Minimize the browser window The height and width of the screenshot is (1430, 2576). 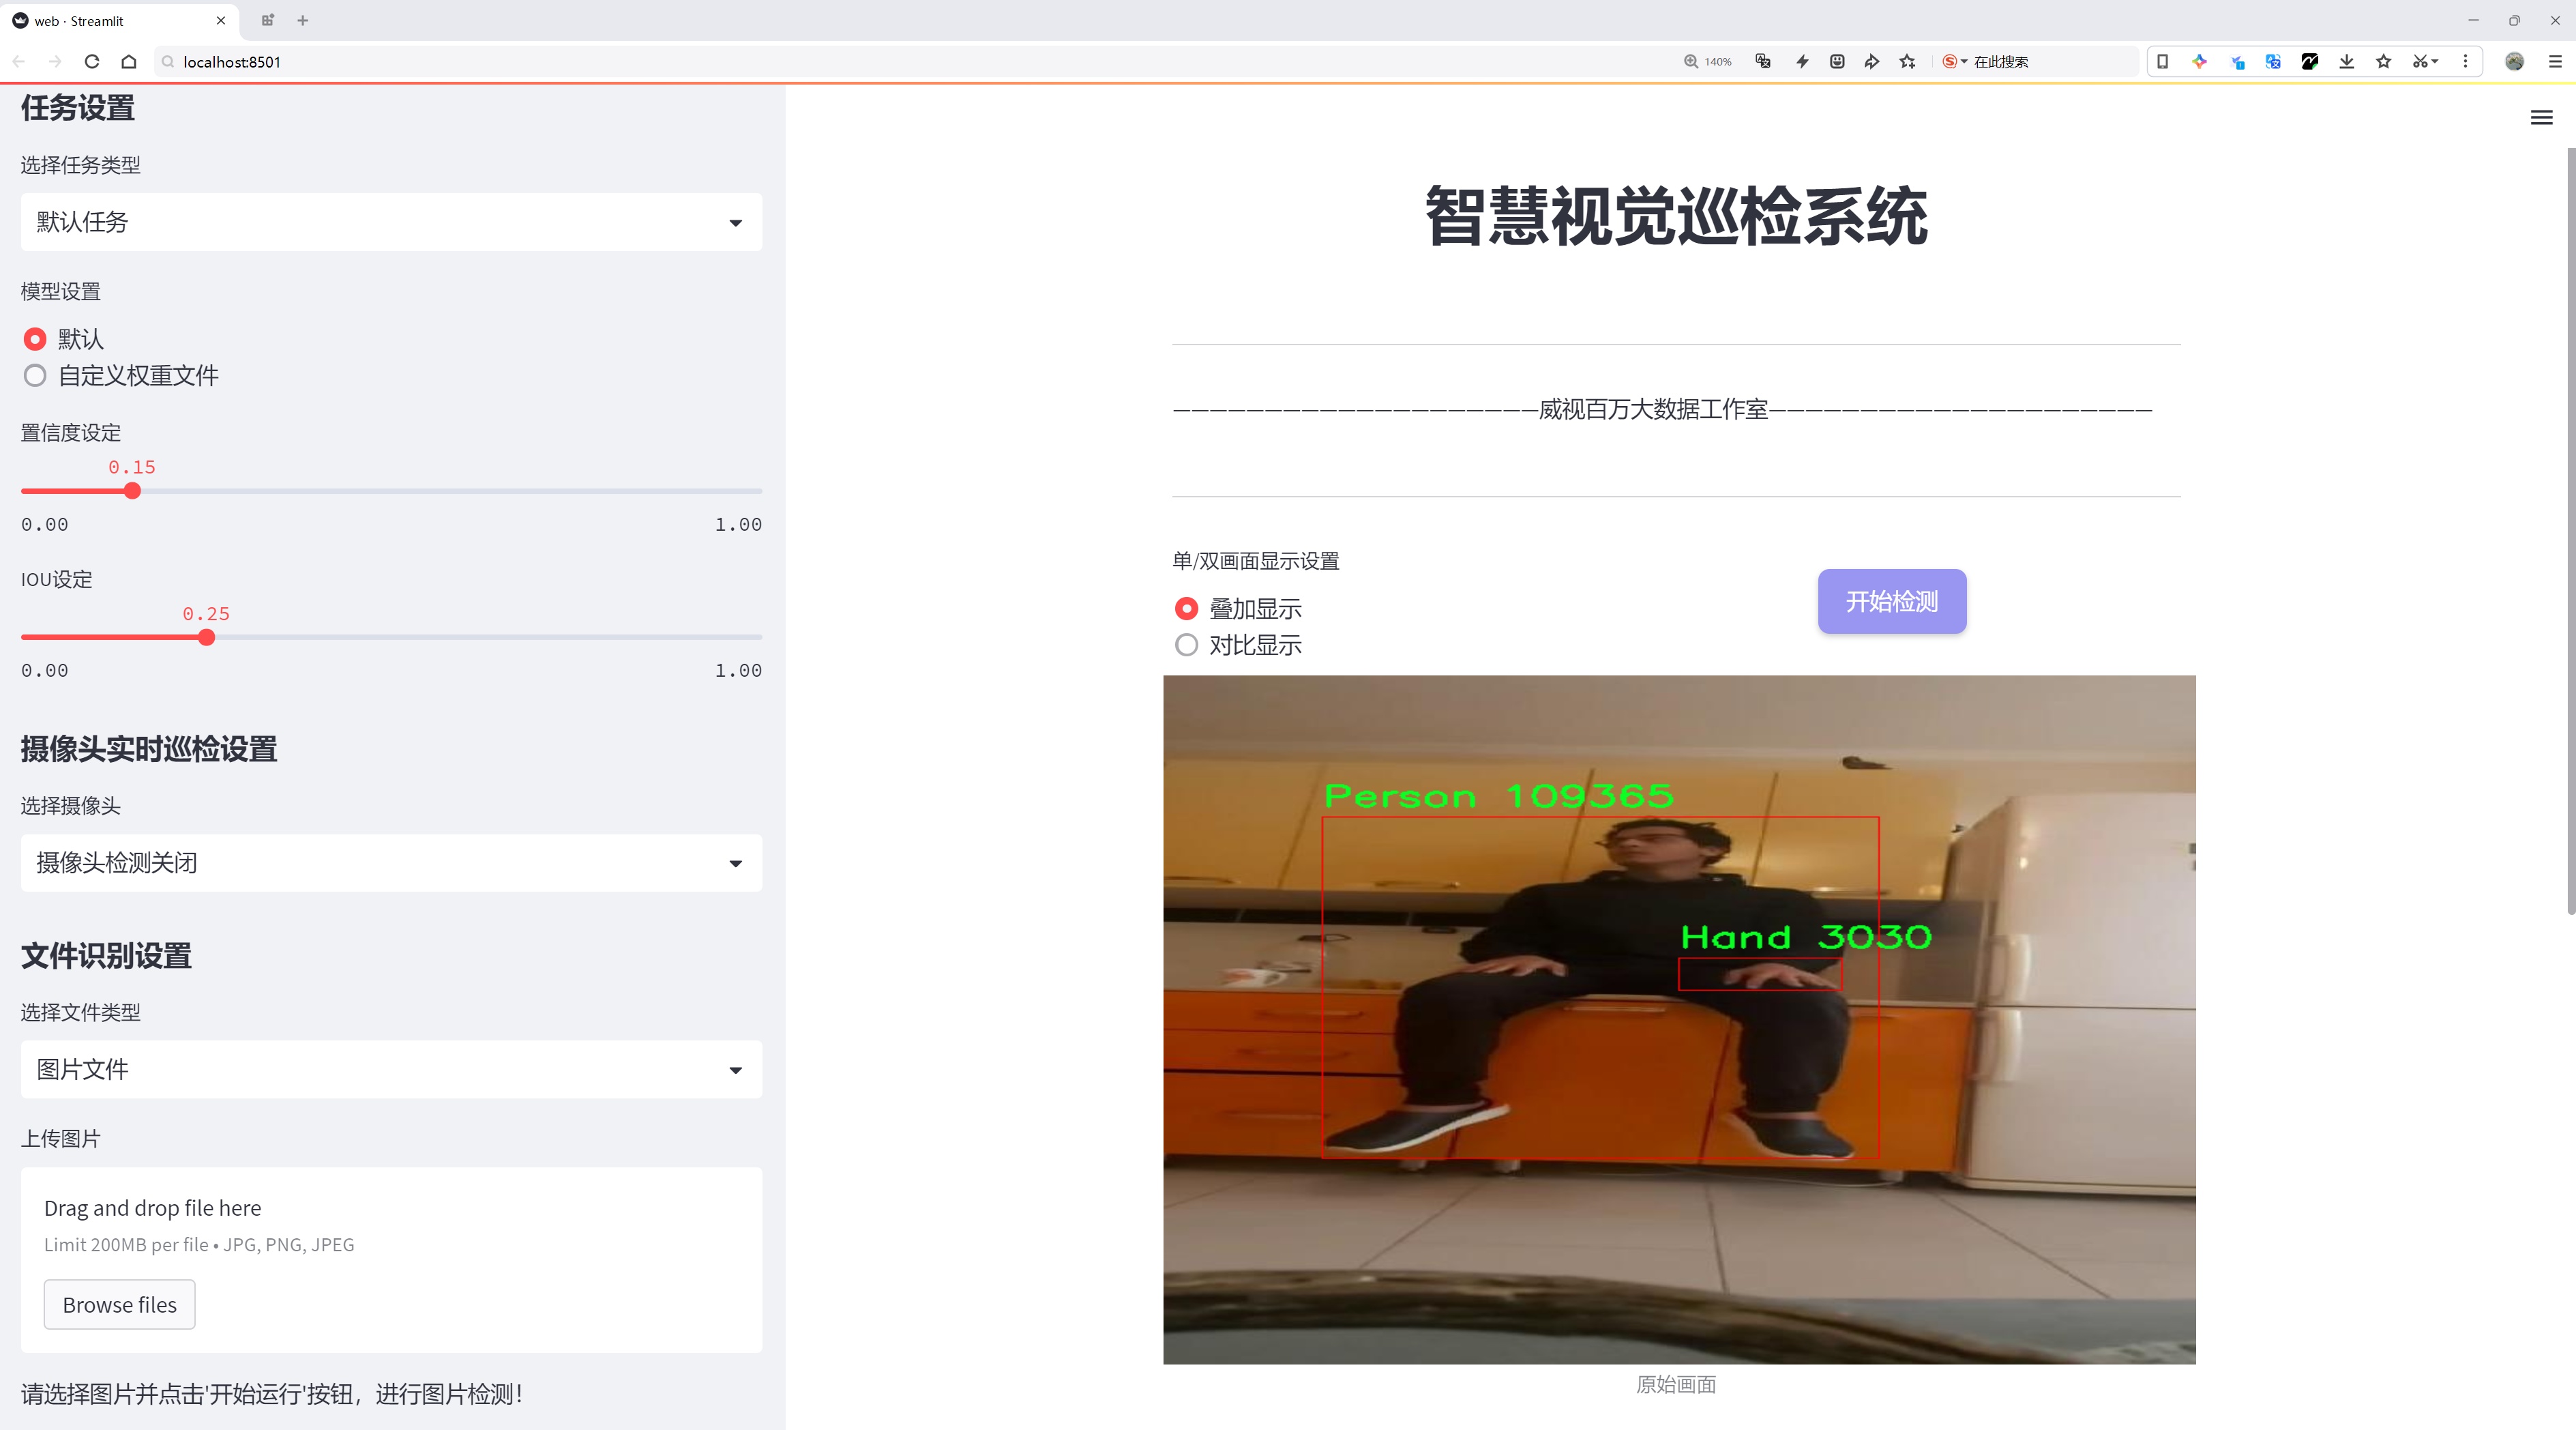pos(2473,20)
